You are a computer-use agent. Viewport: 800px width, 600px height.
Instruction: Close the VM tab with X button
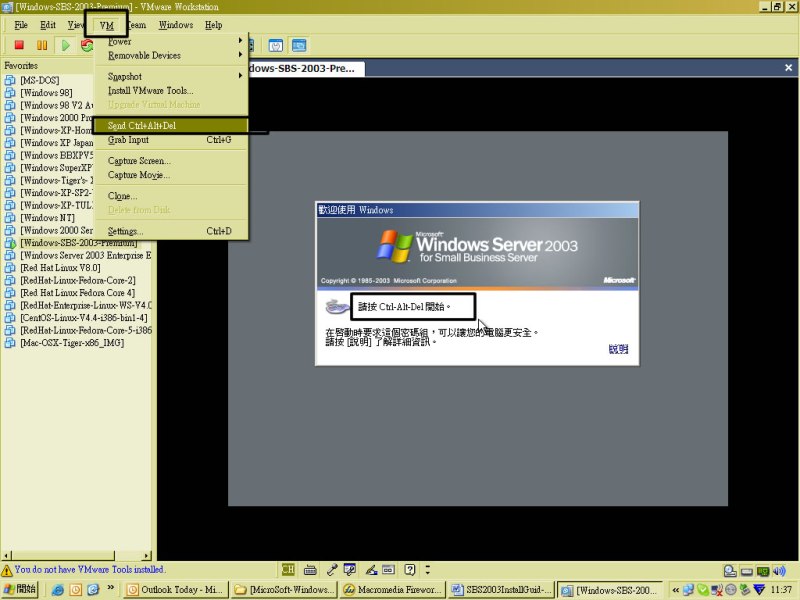[788, 67]
